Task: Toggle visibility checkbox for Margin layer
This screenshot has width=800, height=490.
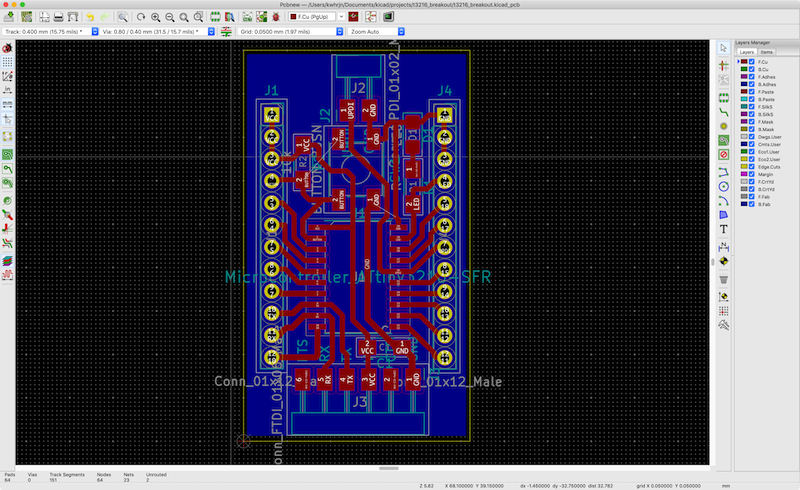Action: tap(752, 174)
